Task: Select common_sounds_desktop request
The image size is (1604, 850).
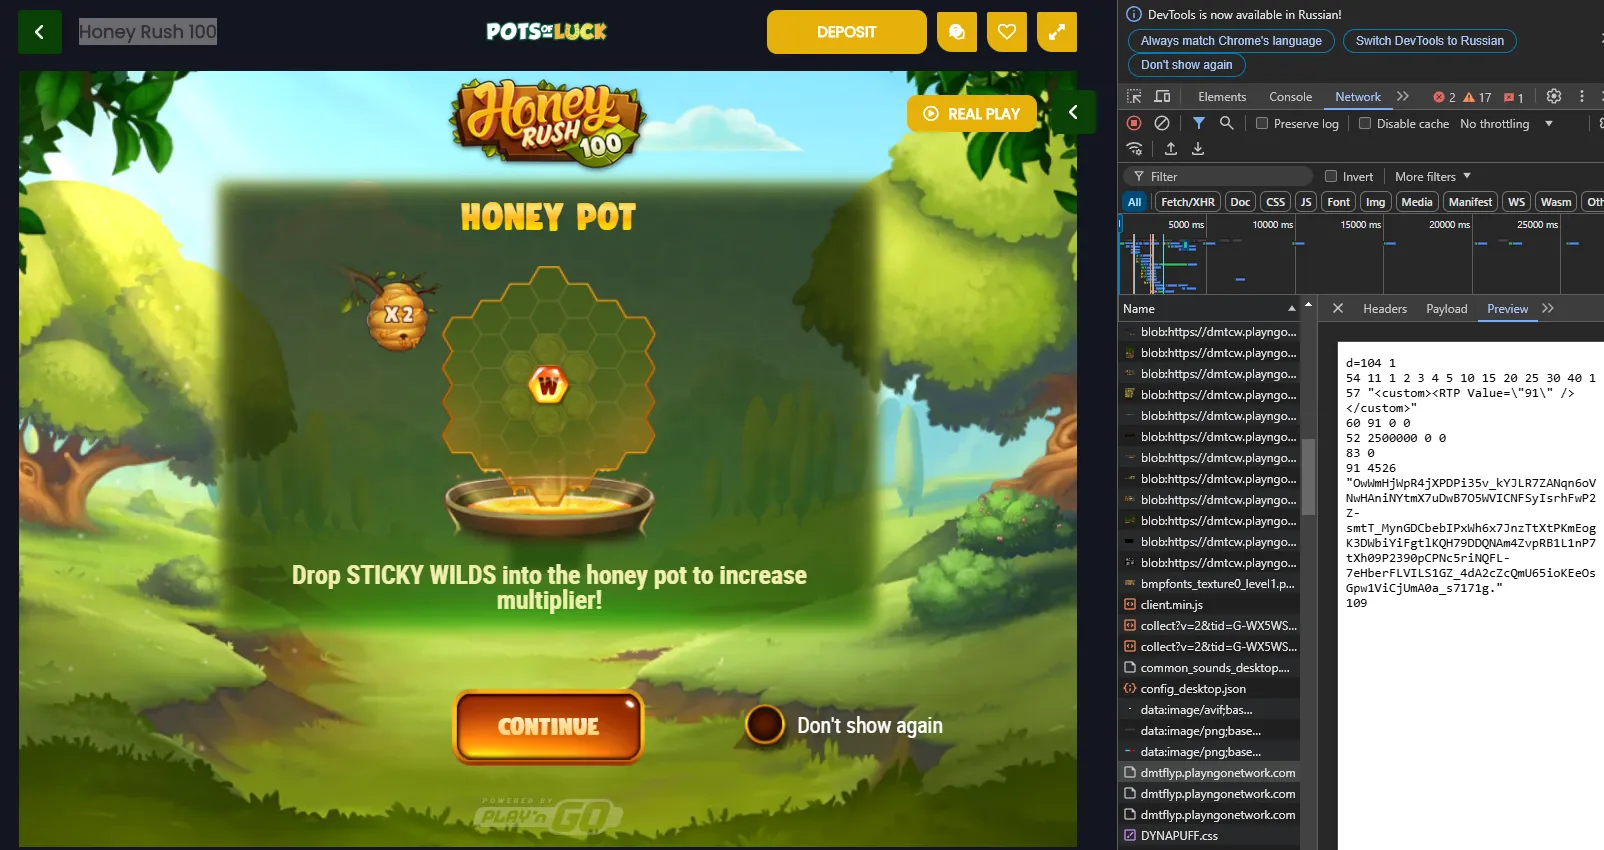Action: (x=1209, y=668)
